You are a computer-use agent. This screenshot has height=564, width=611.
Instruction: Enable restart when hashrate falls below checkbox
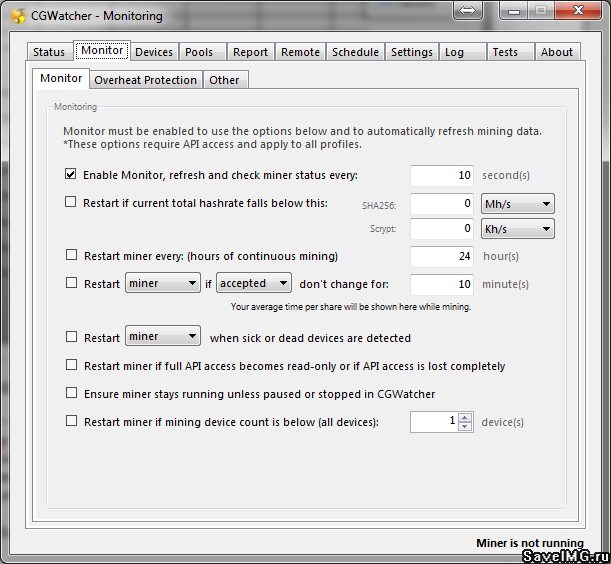click(x=71, y=202)
